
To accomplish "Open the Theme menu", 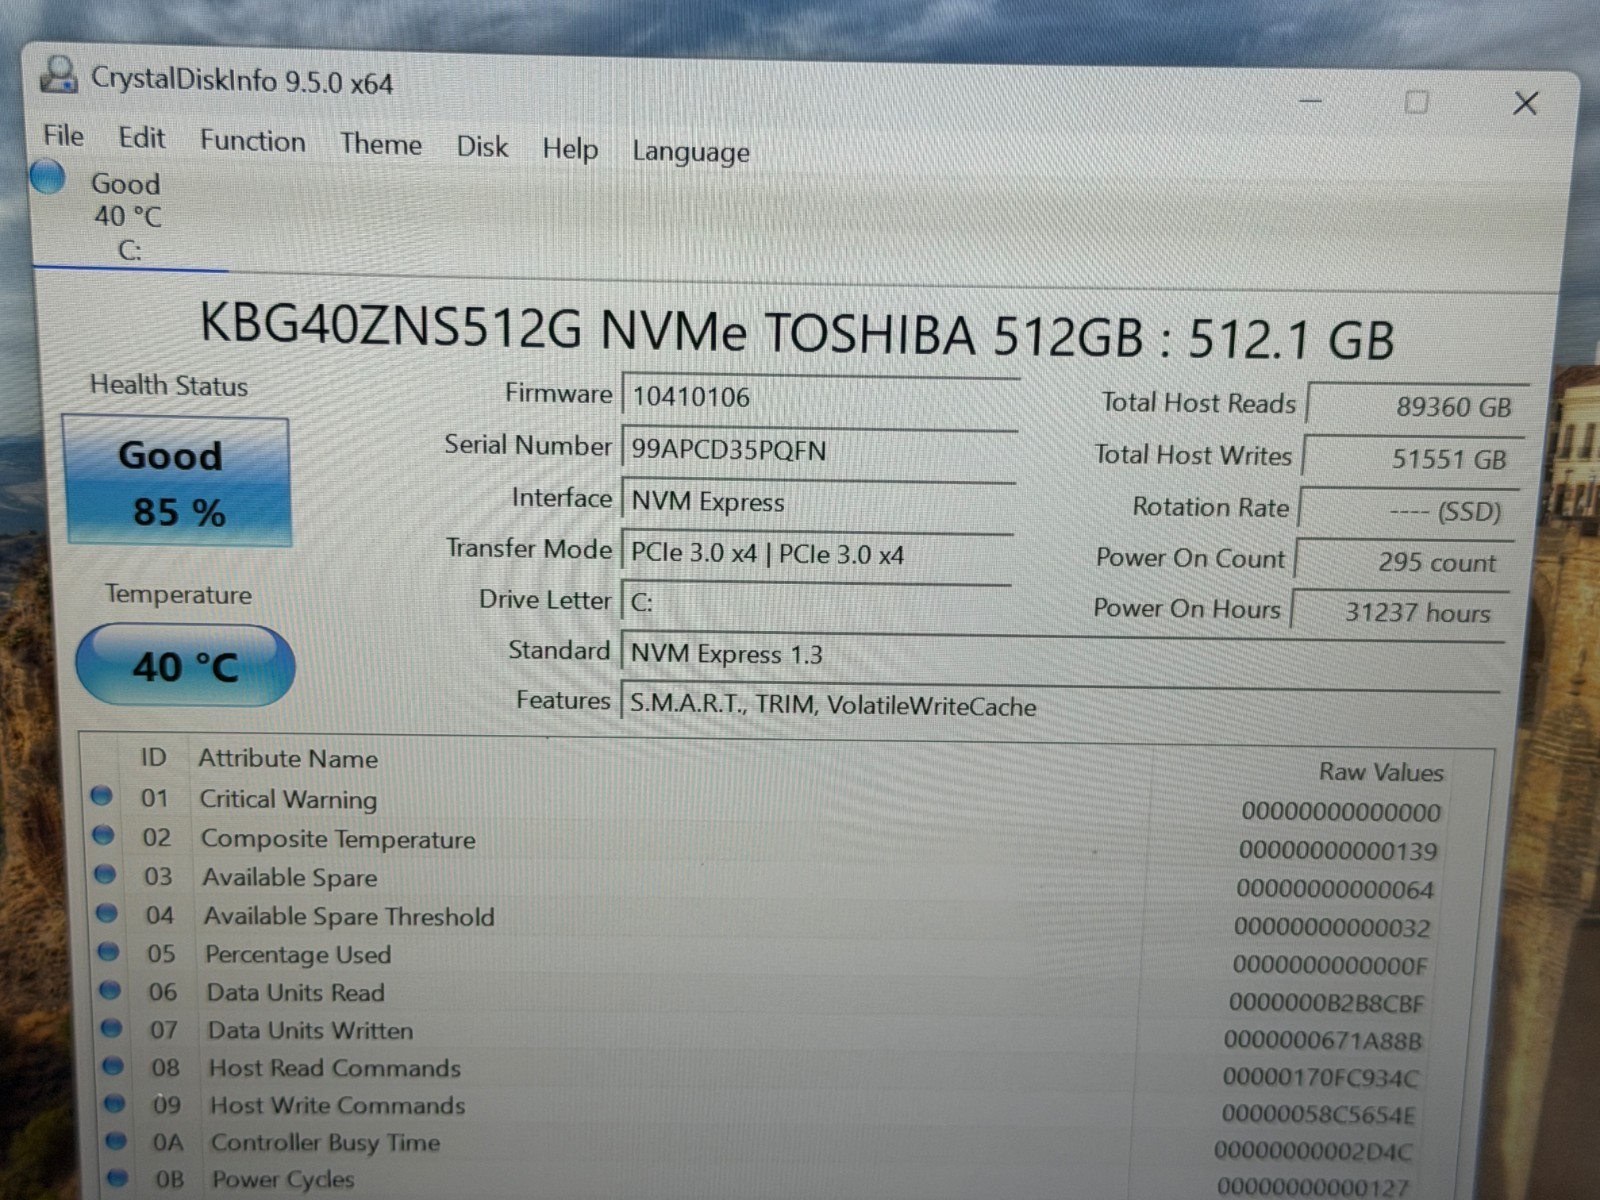I will point(380,144).
